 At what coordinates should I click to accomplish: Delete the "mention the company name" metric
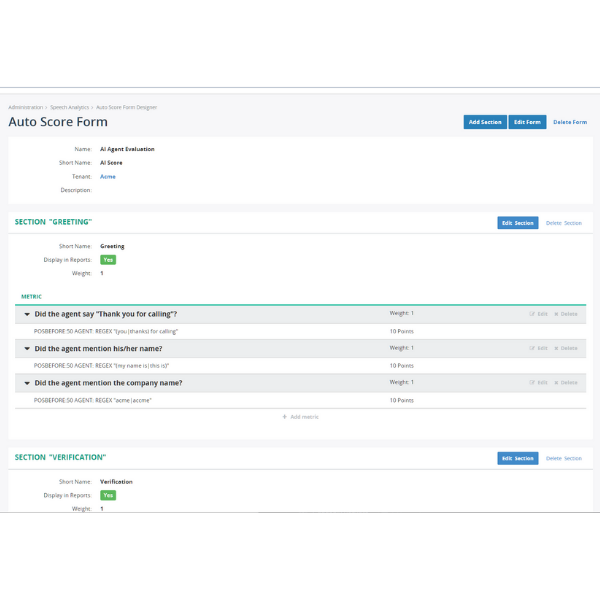pyautogui.click(x=566, y=382)
